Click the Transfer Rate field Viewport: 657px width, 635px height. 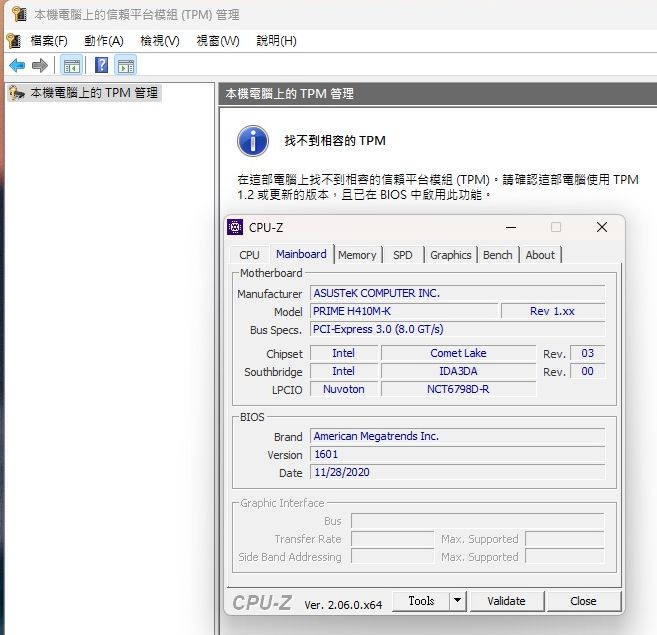tap(393, 539)
